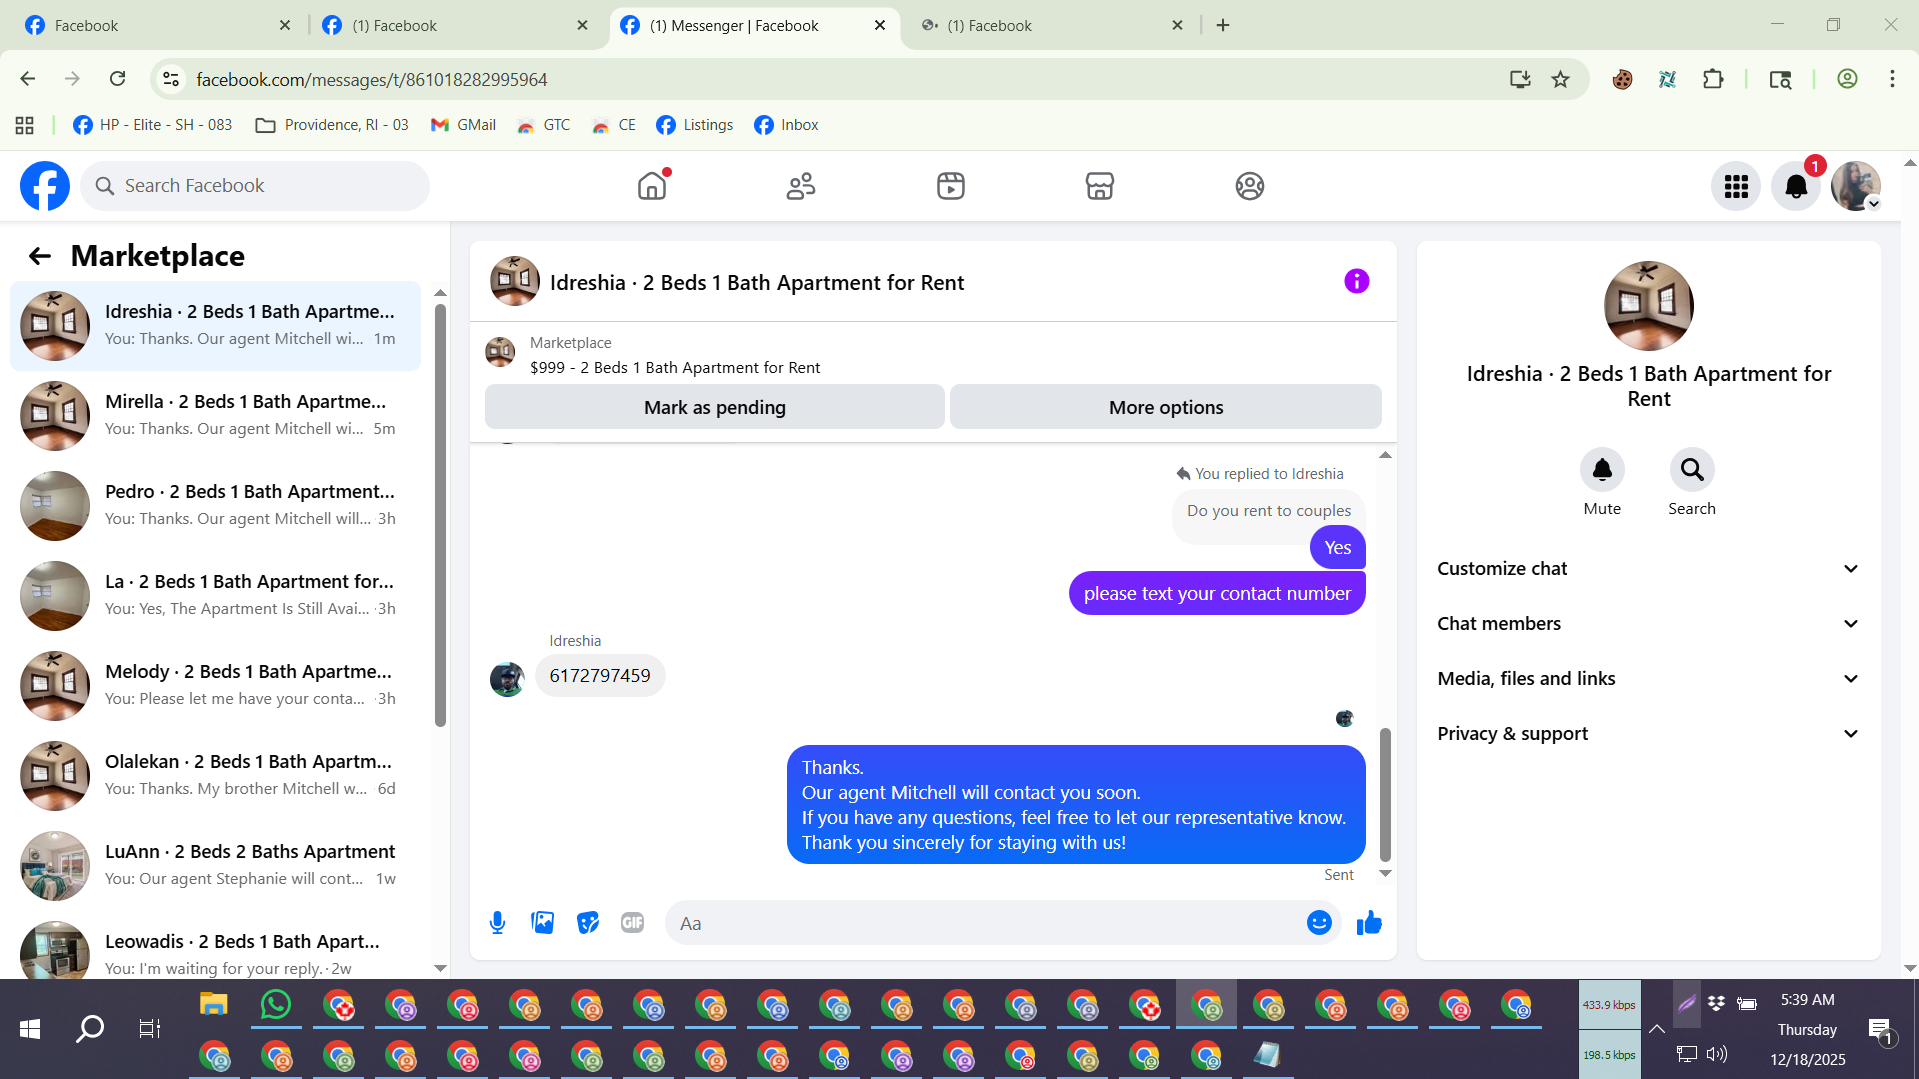This screenshot has height=1079, width=1919.
Task: Record a voice clip
Action: point(497,923)
